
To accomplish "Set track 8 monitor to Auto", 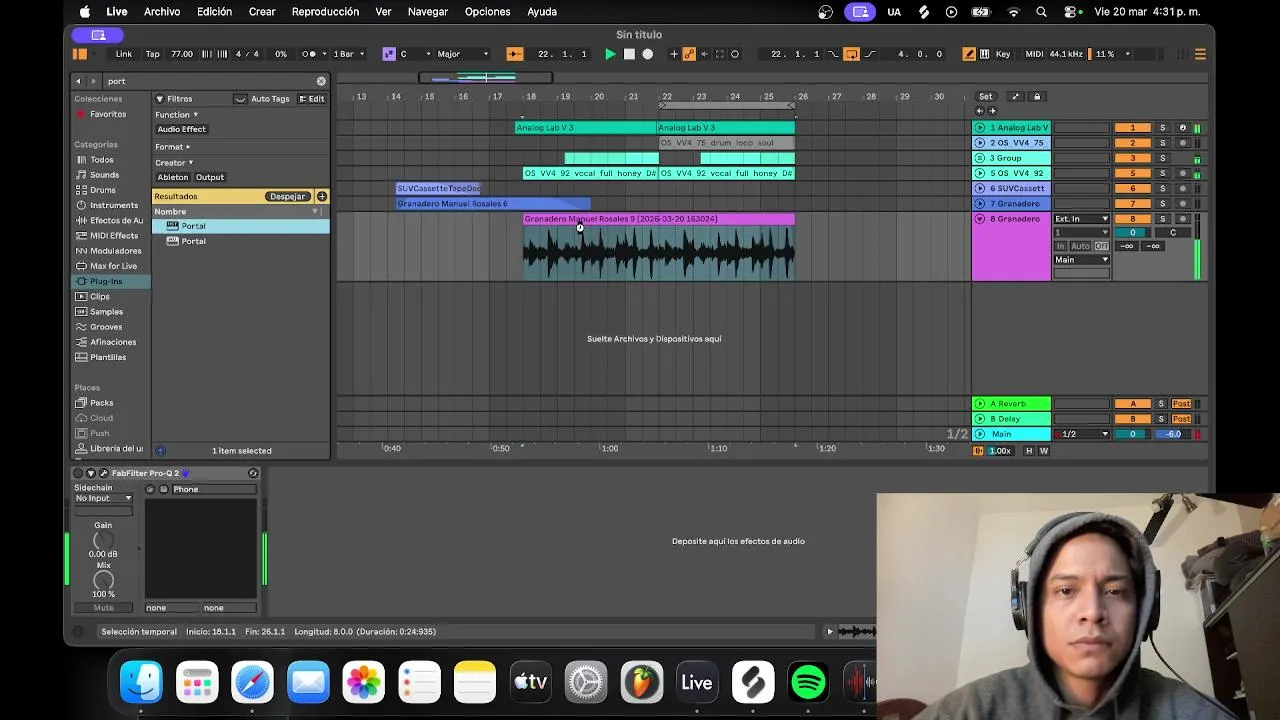I will [1081, 246].
